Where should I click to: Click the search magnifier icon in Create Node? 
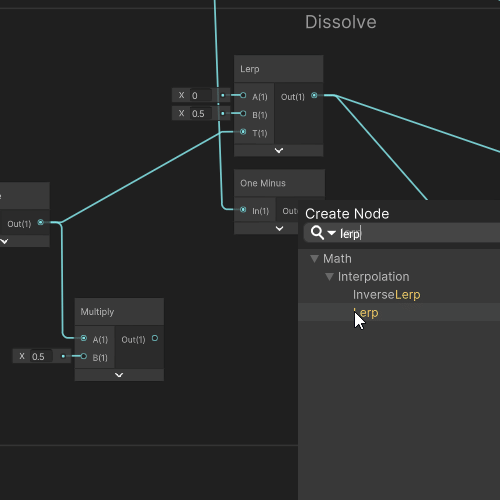point(317,232)
